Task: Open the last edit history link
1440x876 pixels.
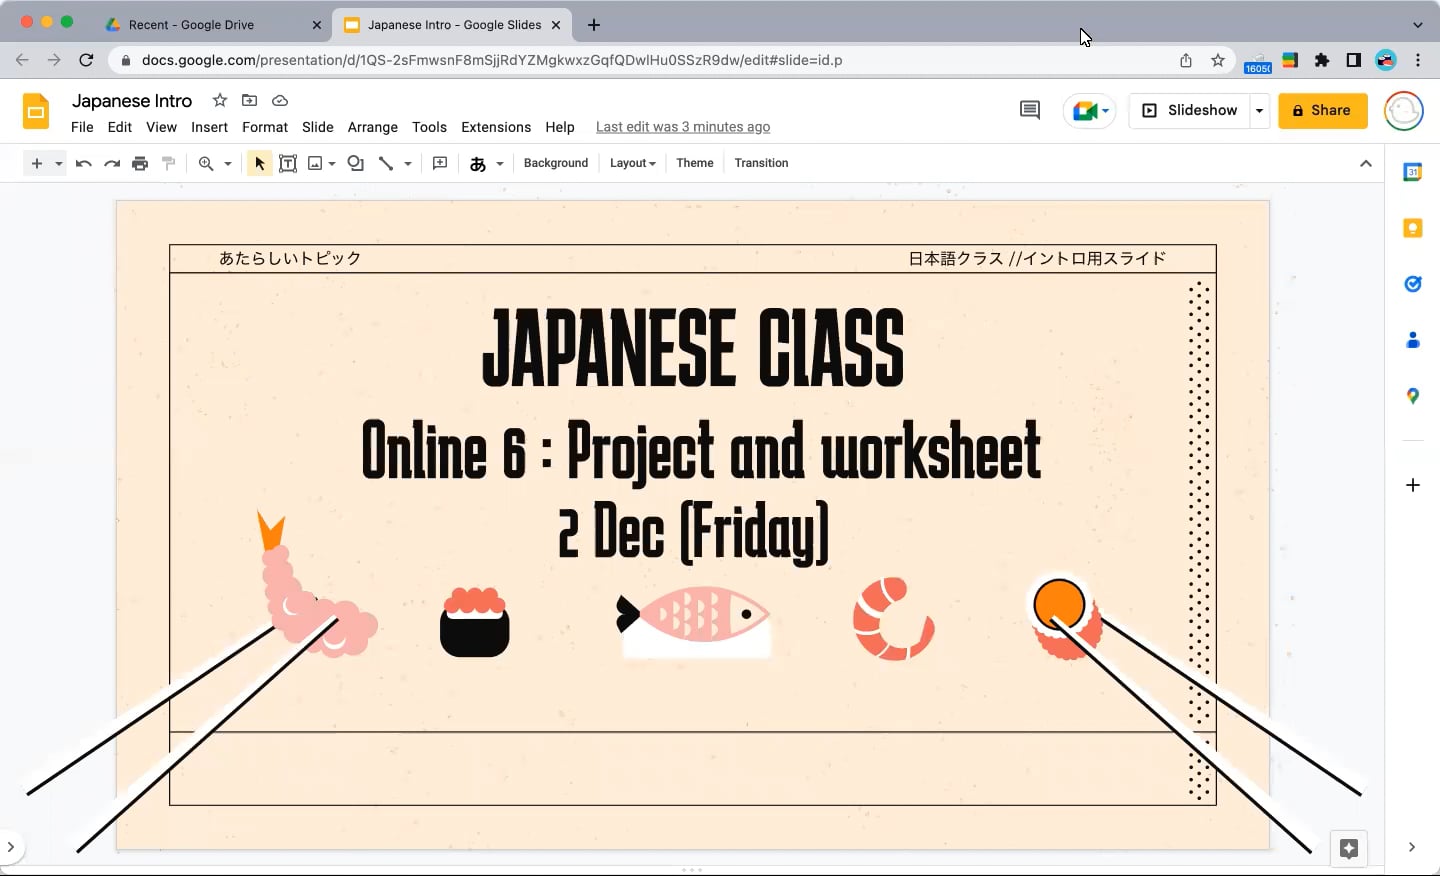Action: (682, 127)
